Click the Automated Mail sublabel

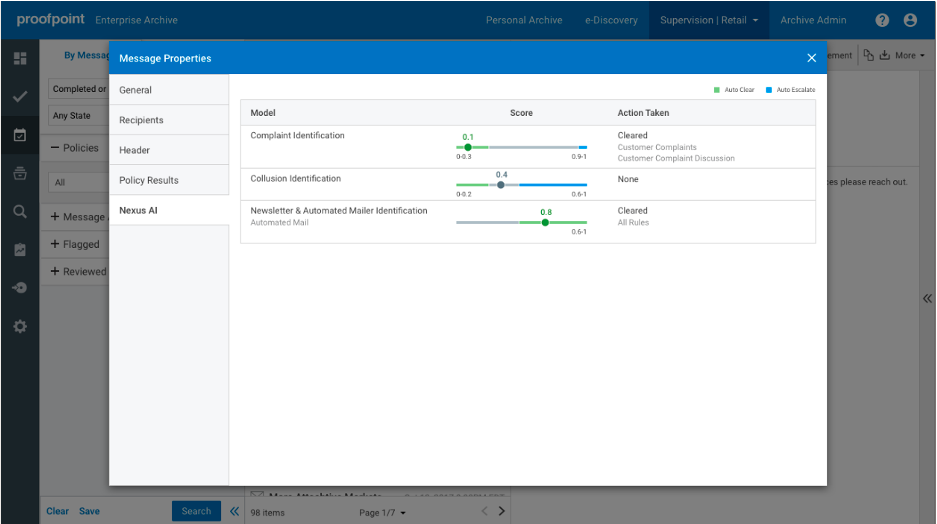tap(279, 222)
